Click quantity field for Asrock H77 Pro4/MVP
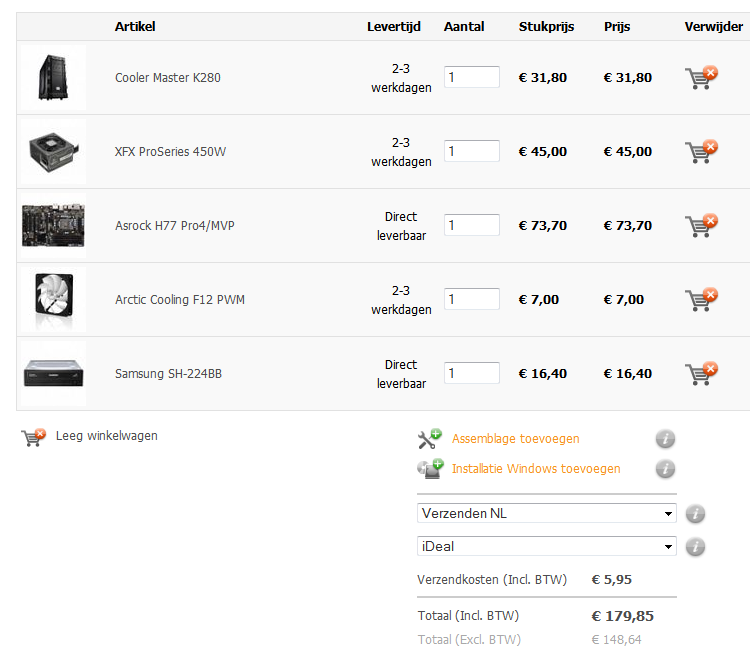This screenshot has width=750, height=653. tap(472, 225)
